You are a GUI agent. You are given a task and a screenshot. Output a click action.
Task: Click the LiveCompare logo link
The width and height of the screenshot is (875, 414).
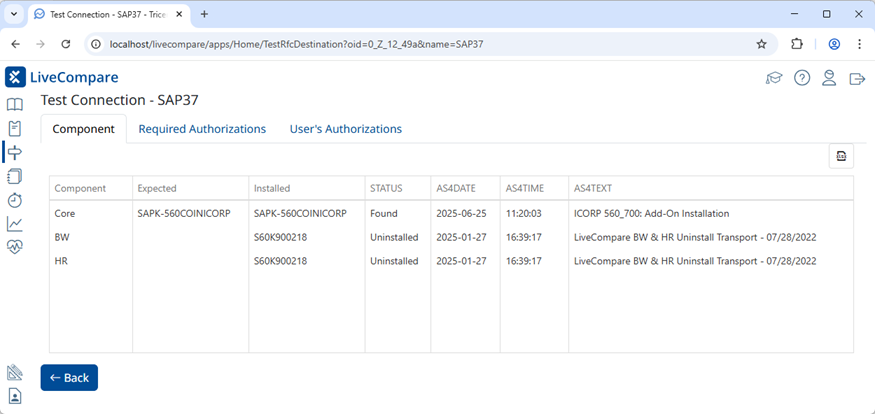click(62, 77)
